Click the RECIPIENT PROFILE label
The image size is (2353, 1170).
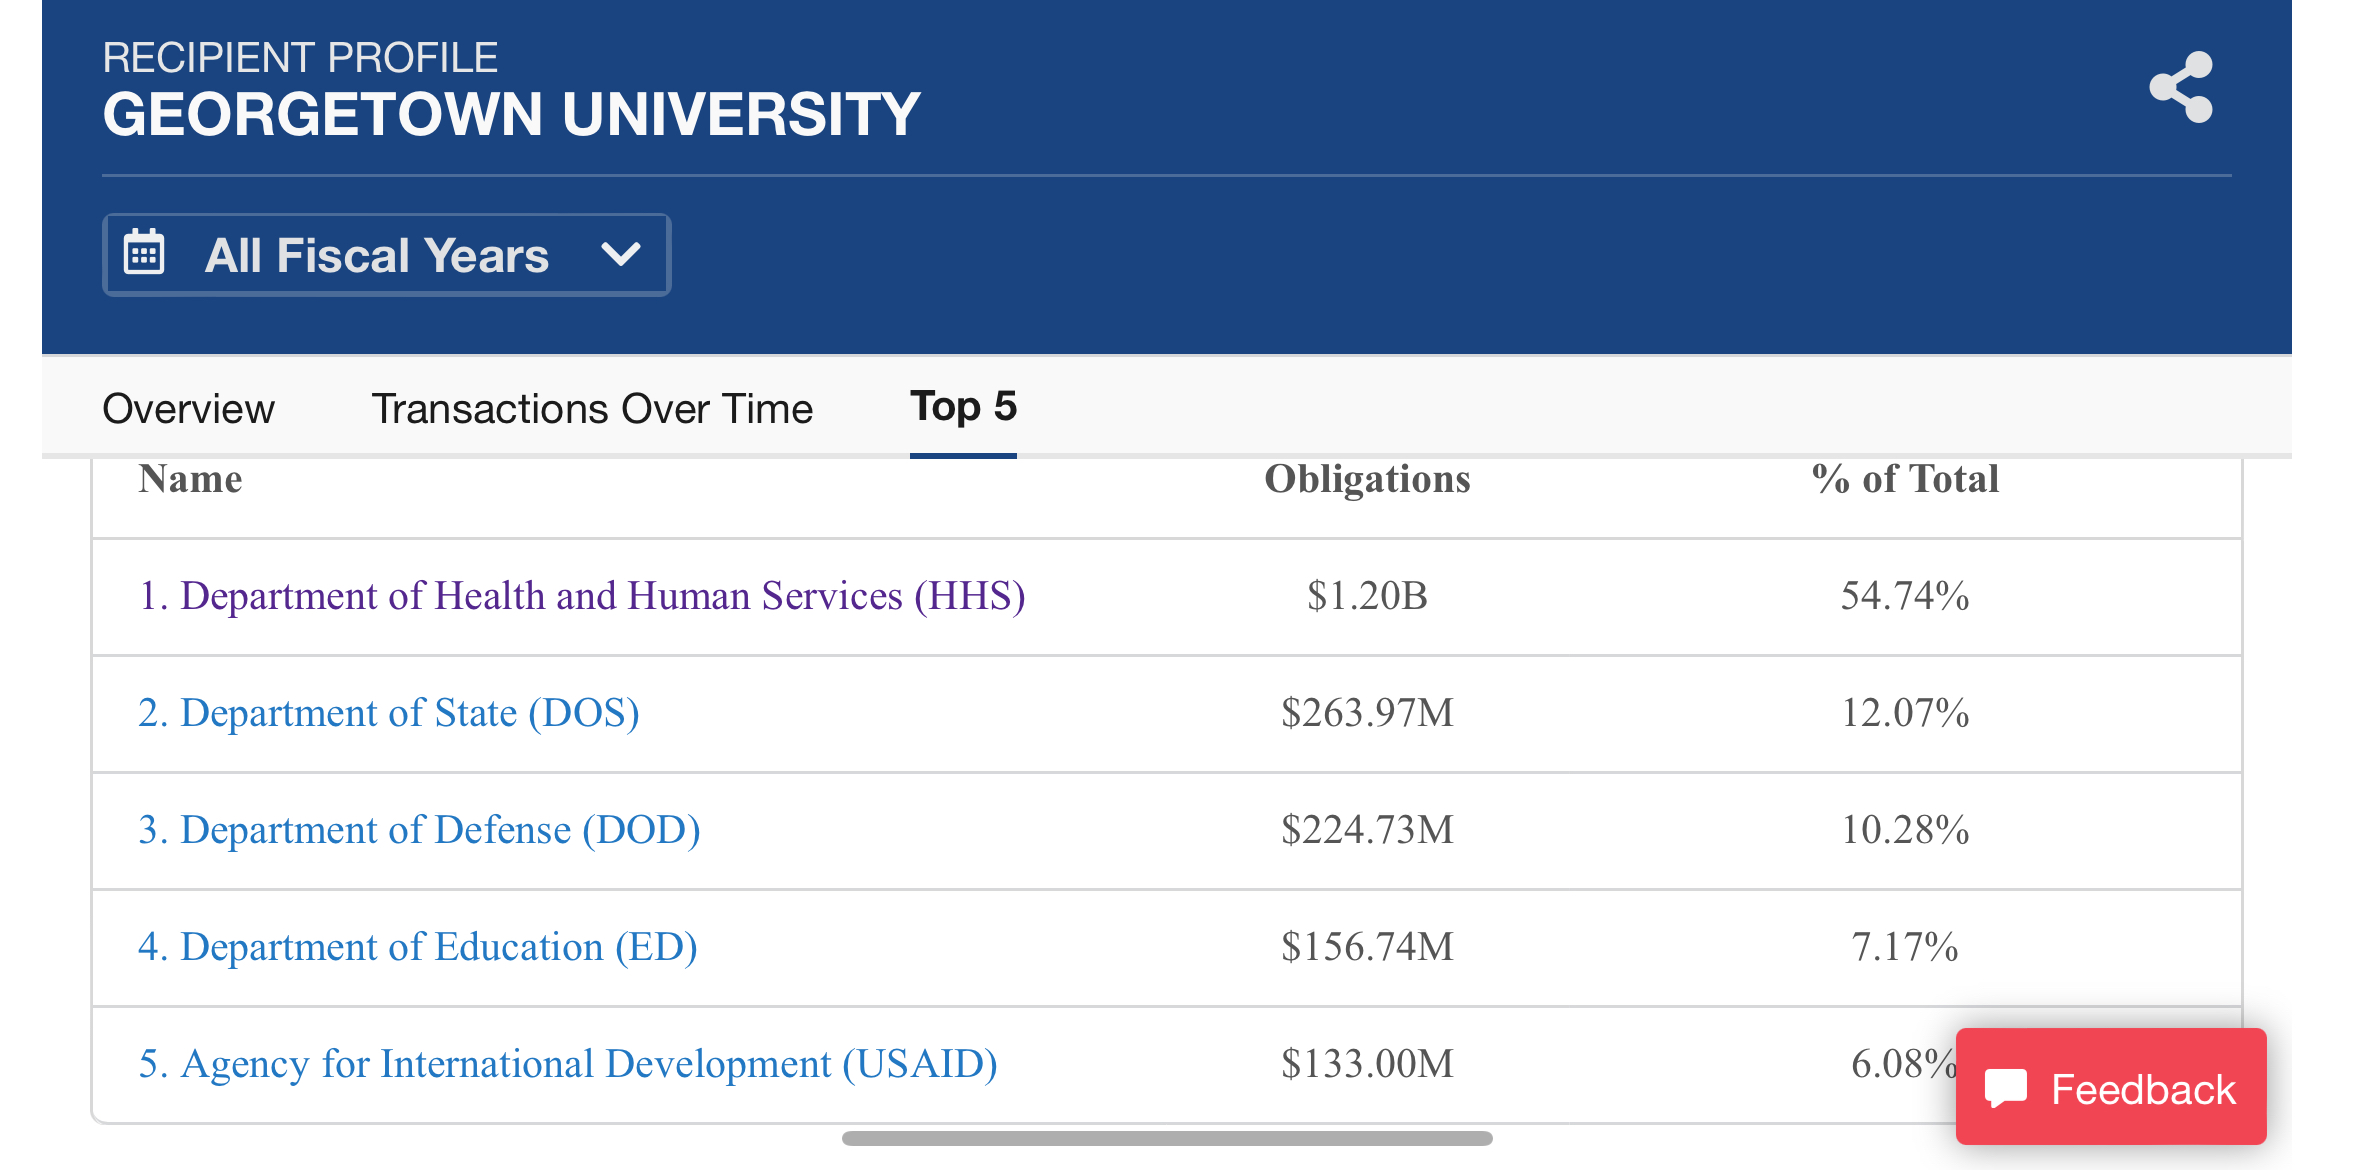pyautogui.click(x=300, y=57)
